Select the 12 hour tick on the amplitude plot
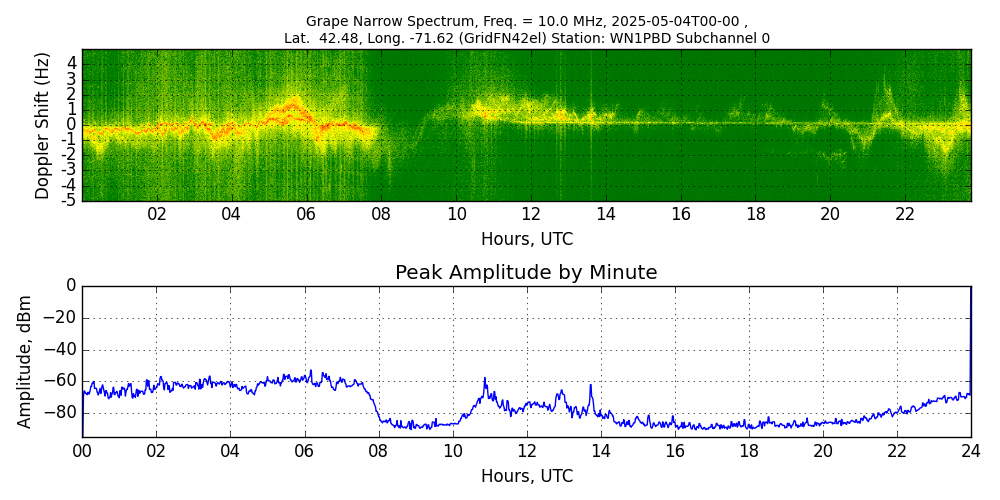The width and height of the screenshot is (1000, 500). point(527,450)
